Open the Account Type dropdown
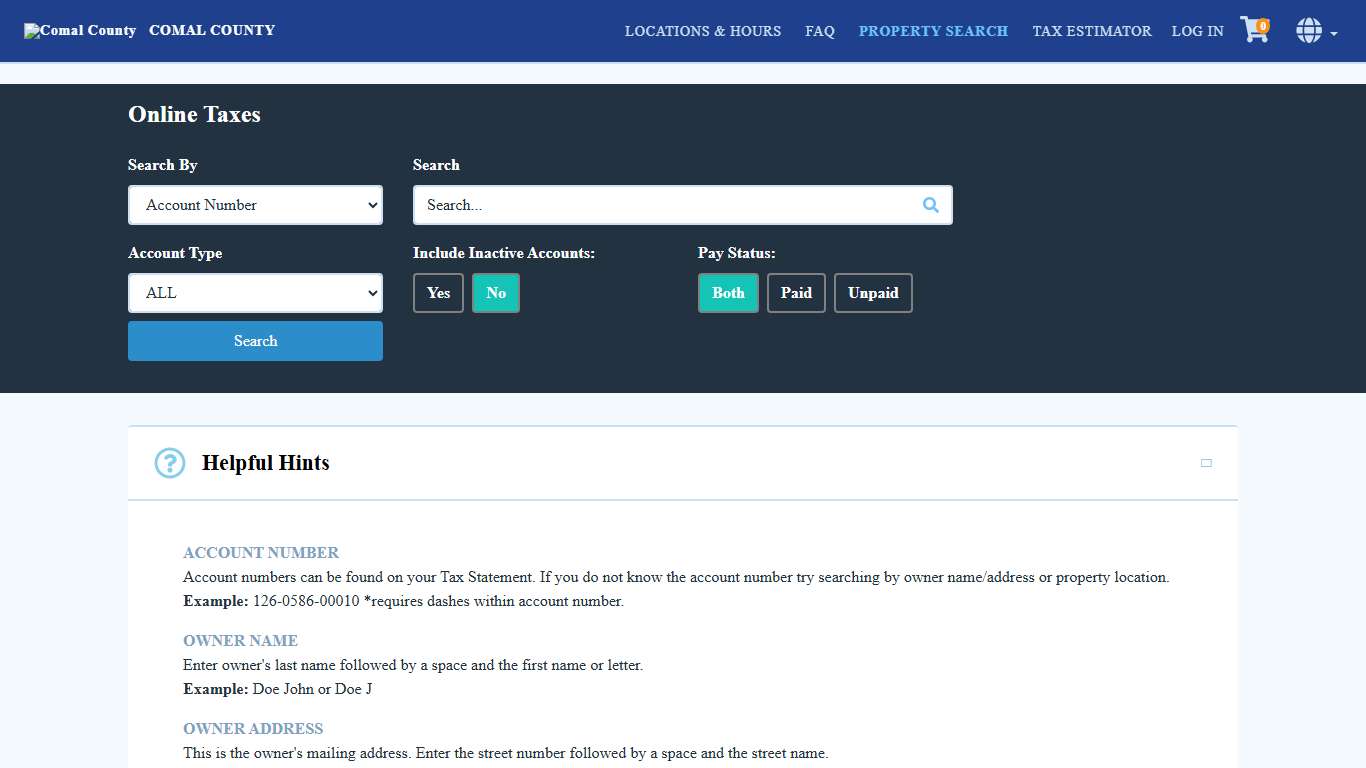 click(255, 293)
